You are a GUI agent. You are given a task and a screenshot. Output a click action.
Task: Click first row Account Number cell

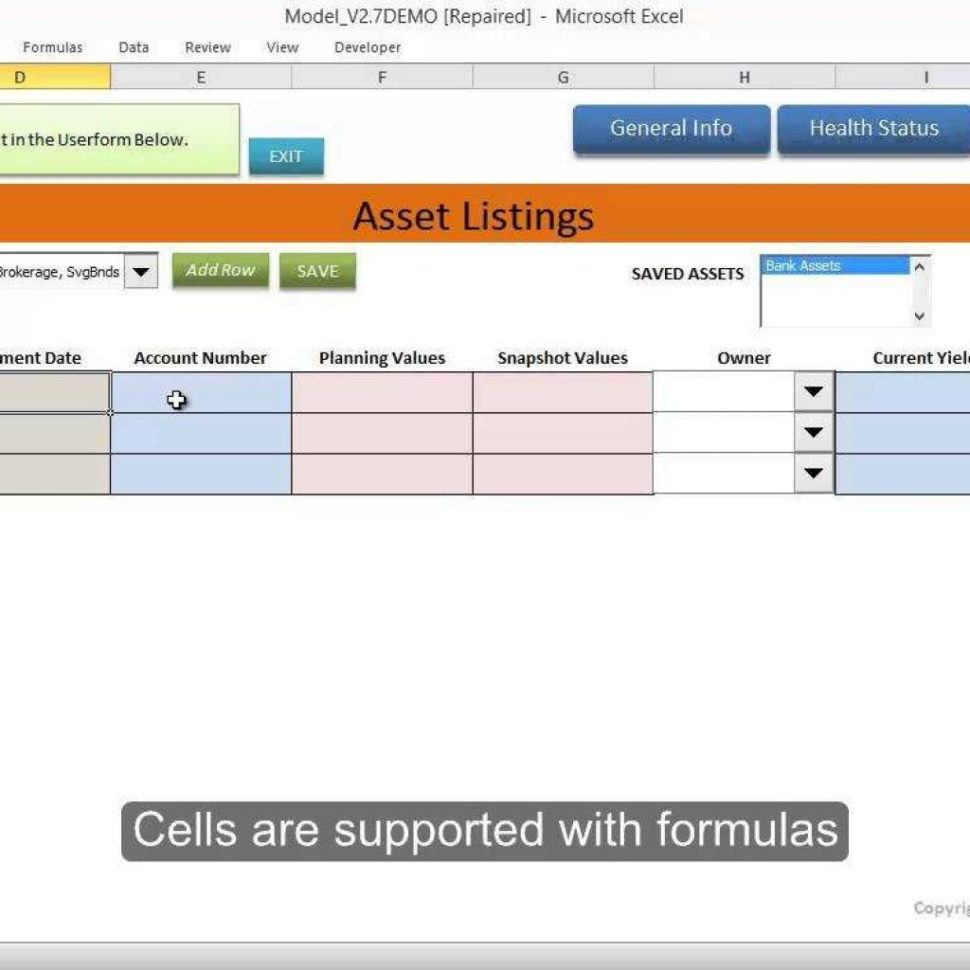(201, 392)
